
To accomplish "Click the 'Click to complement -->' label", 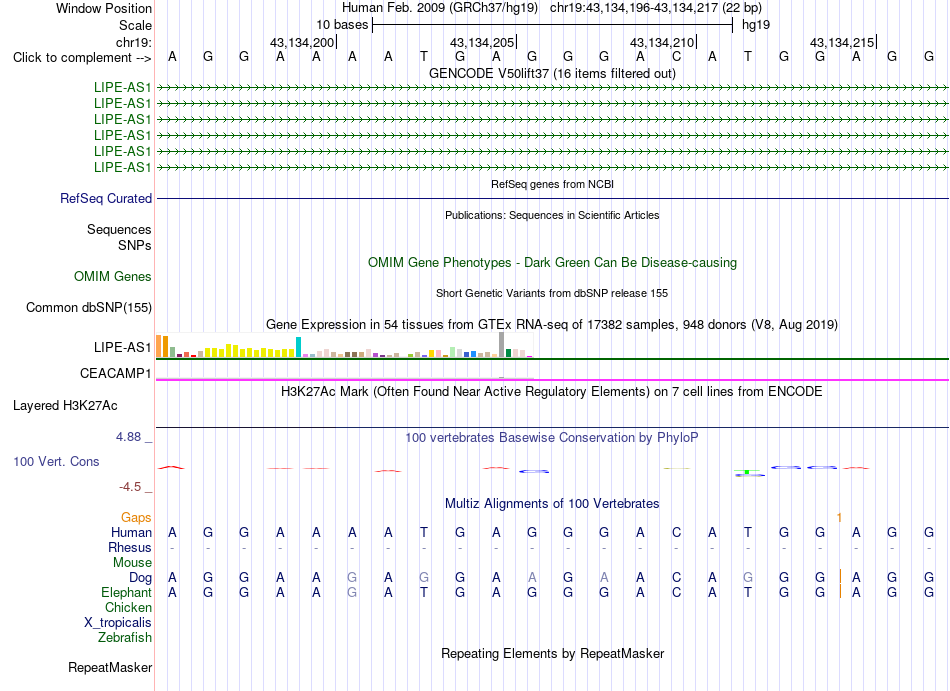I will click(82, 58).
